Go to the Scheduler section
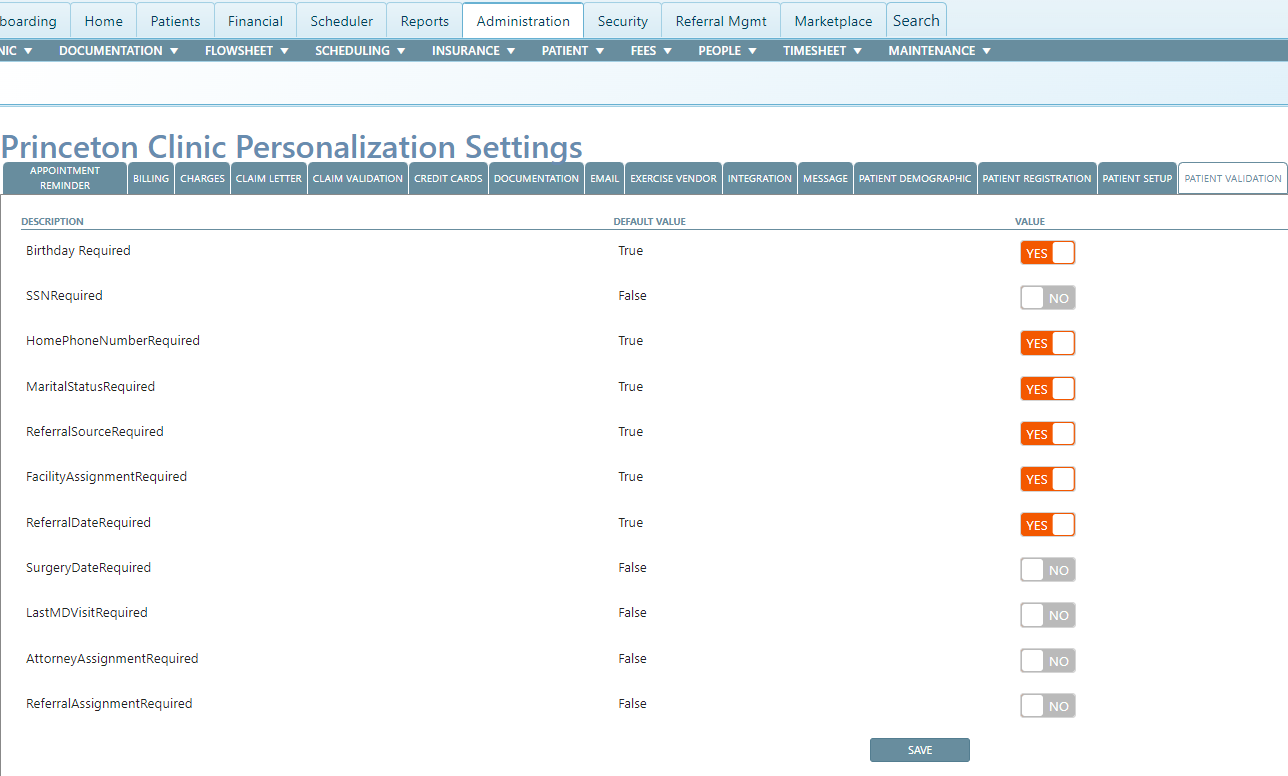 click(x=341, y=19)
